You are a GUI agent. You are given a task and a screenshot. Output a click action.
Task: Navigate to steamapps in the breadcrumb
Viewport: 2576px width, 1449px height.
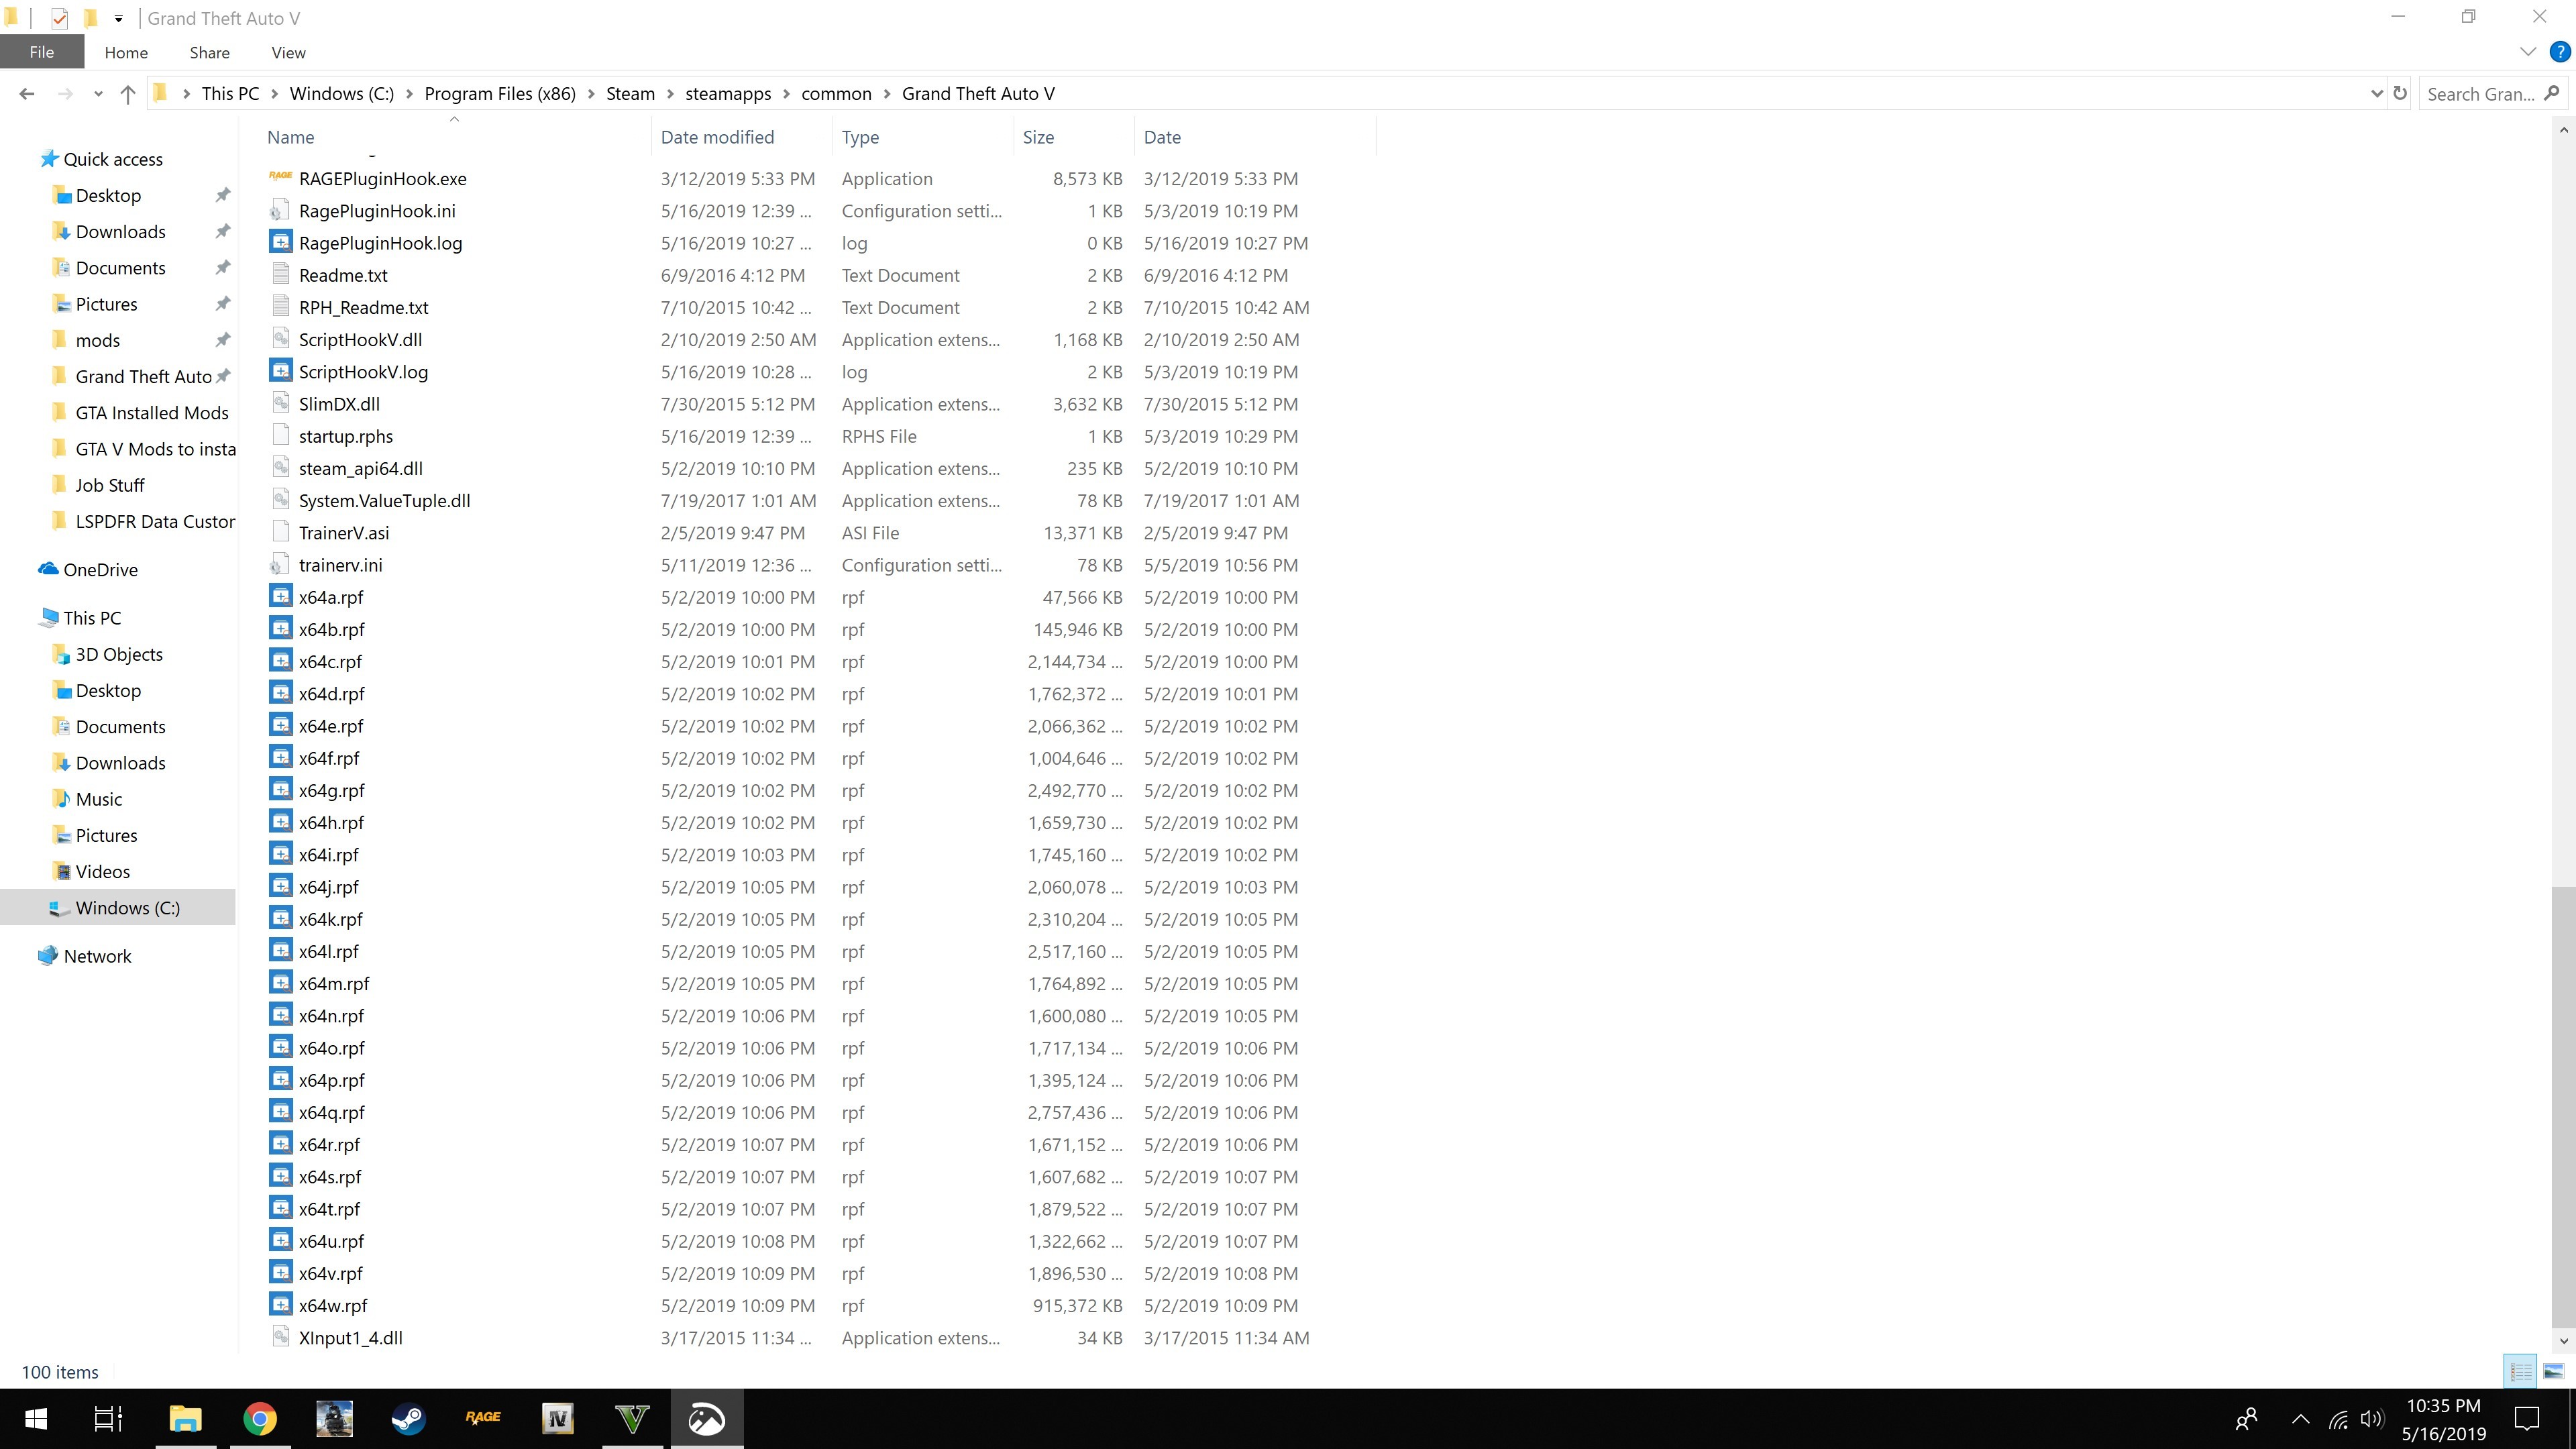point(727,94)
